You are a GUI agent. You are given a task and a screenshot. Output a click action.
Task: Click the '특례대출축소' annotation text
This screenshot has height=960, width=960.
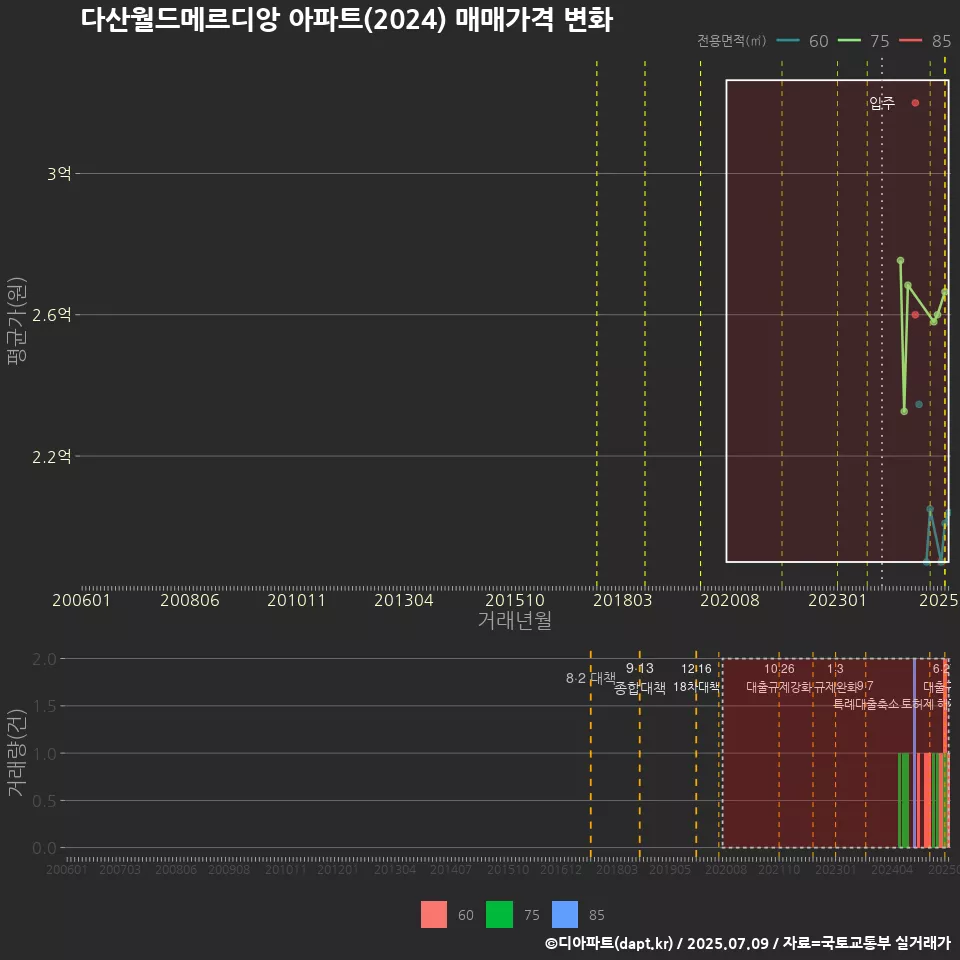click(866, 704)
